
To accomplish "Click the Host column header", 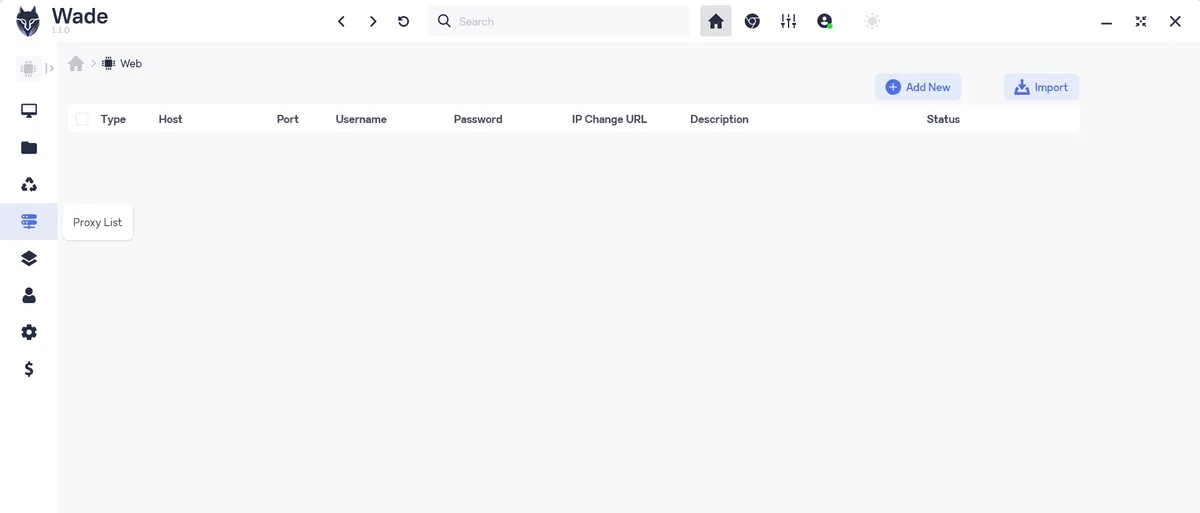I will tap(171, 119).
